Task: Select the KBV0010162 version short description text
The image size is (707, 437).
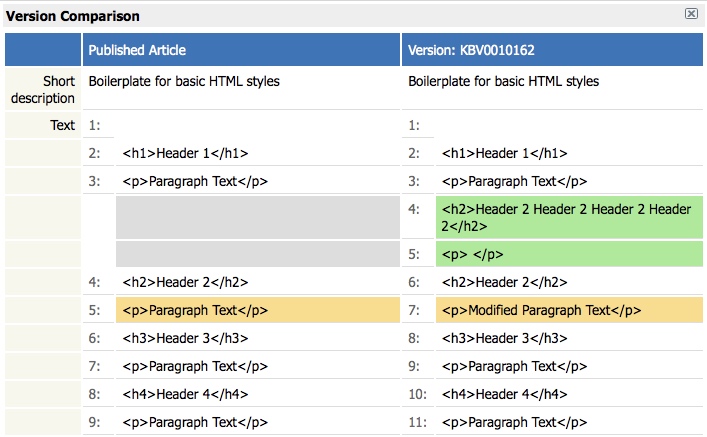Action: point(504,81)
